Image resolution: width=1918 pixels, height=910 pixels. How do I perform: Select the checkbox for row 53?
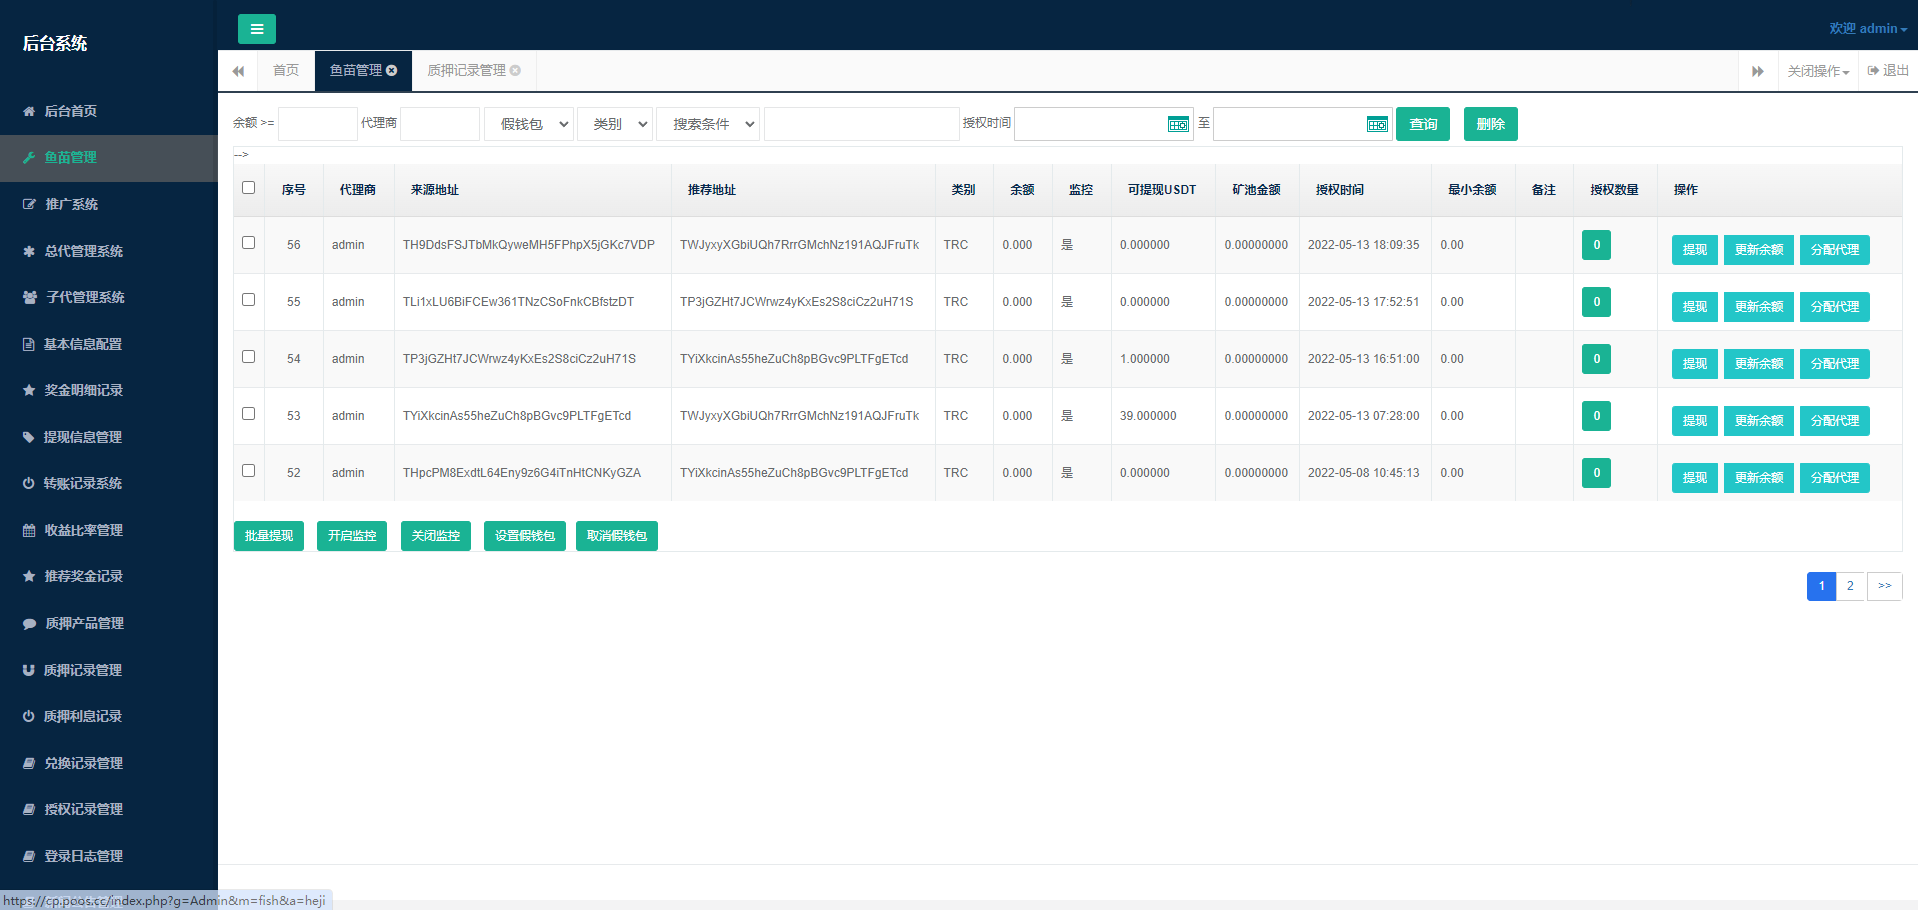pyautogui.click(x=249, y=413)
